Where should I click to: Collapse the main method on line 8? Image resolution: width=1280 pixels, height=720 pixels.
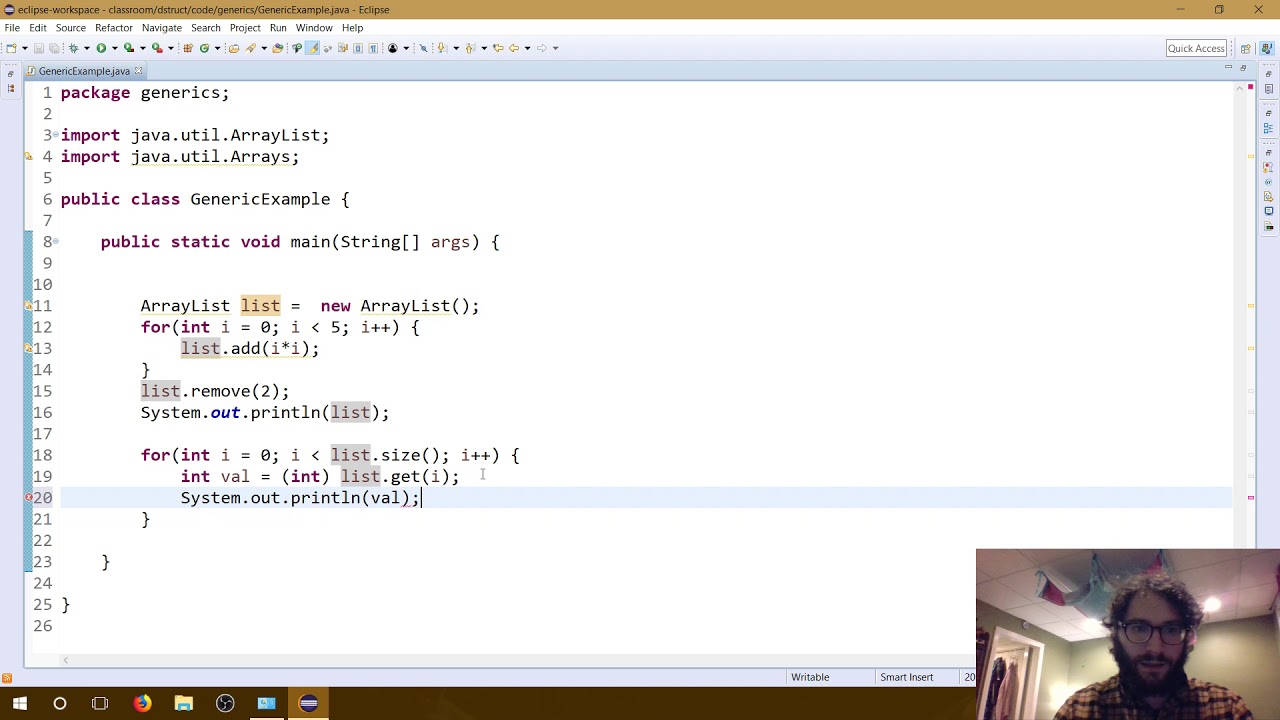tap(57, 242)
